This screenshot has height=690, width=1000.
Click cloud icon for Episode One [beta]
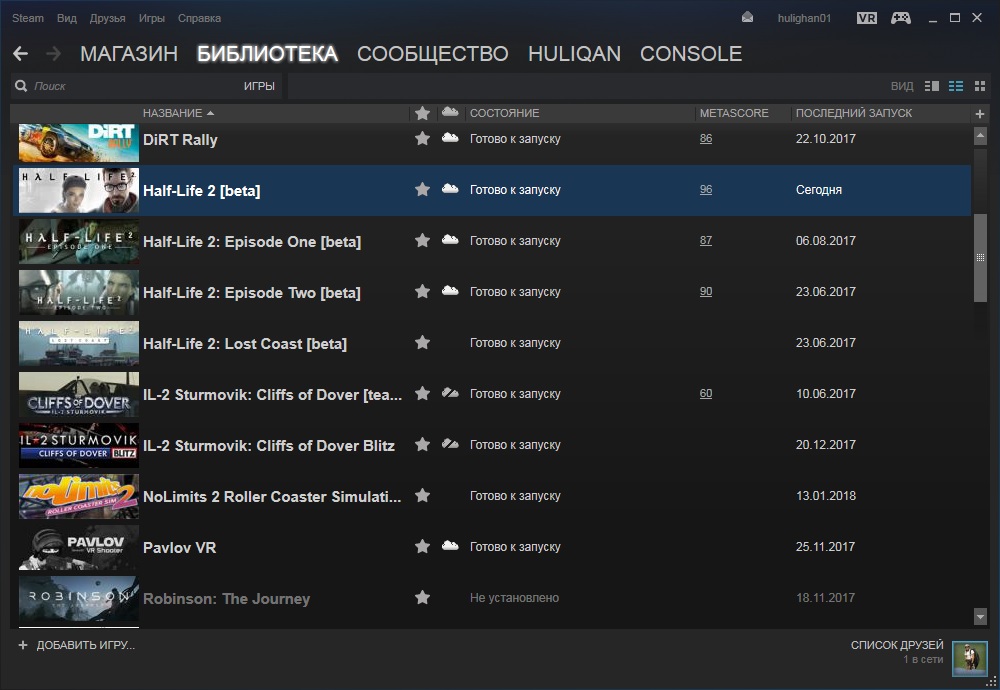(x=450, y=239)
